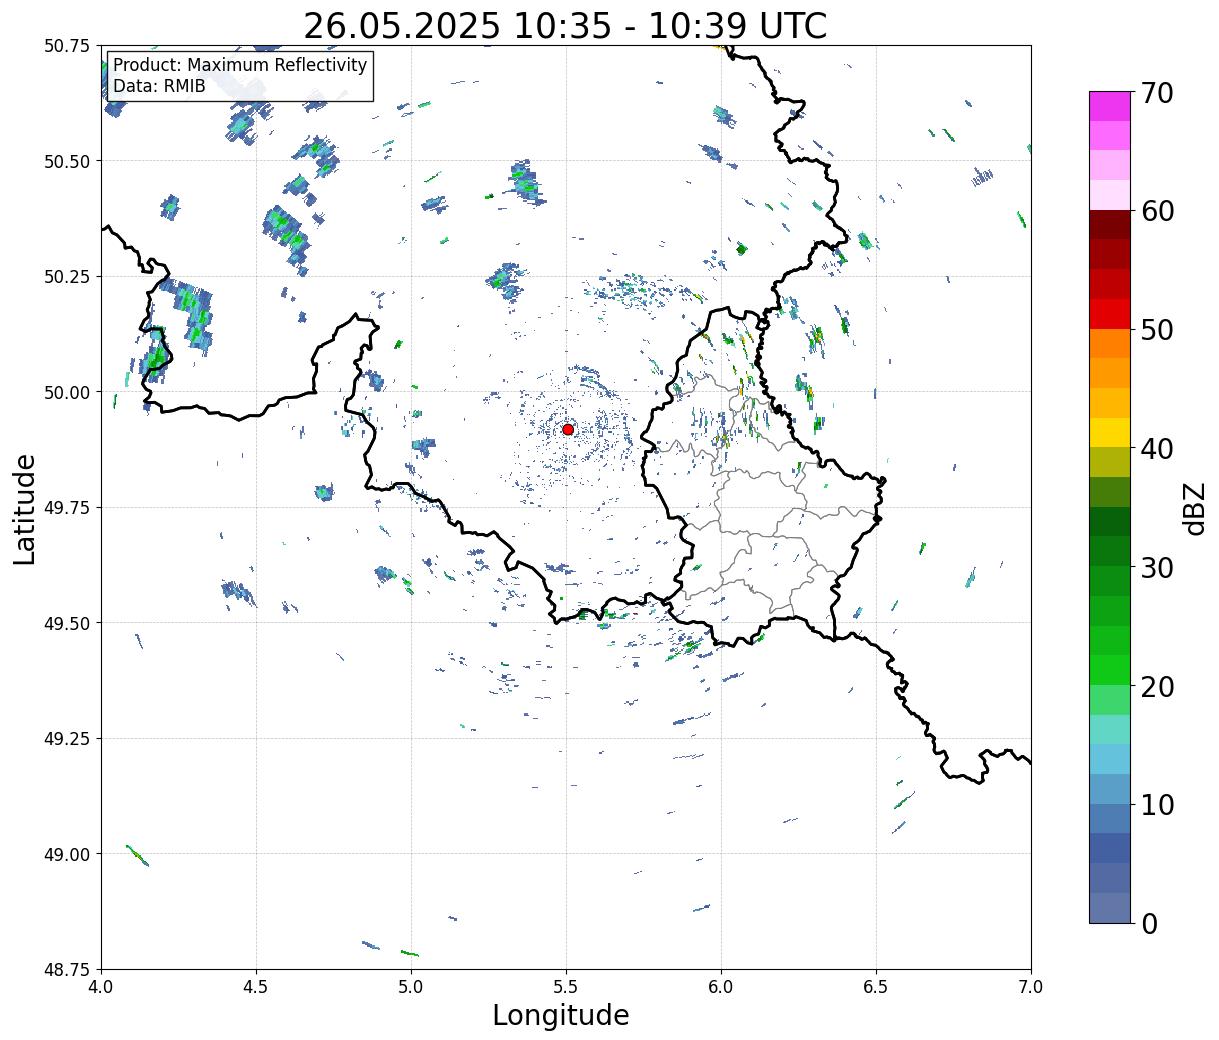The width and height of the screenshot is (1219, 1040).
Task: Click the light blue colorbar segment above 10
Action: pyautogui.click(x=1110, y=759)
